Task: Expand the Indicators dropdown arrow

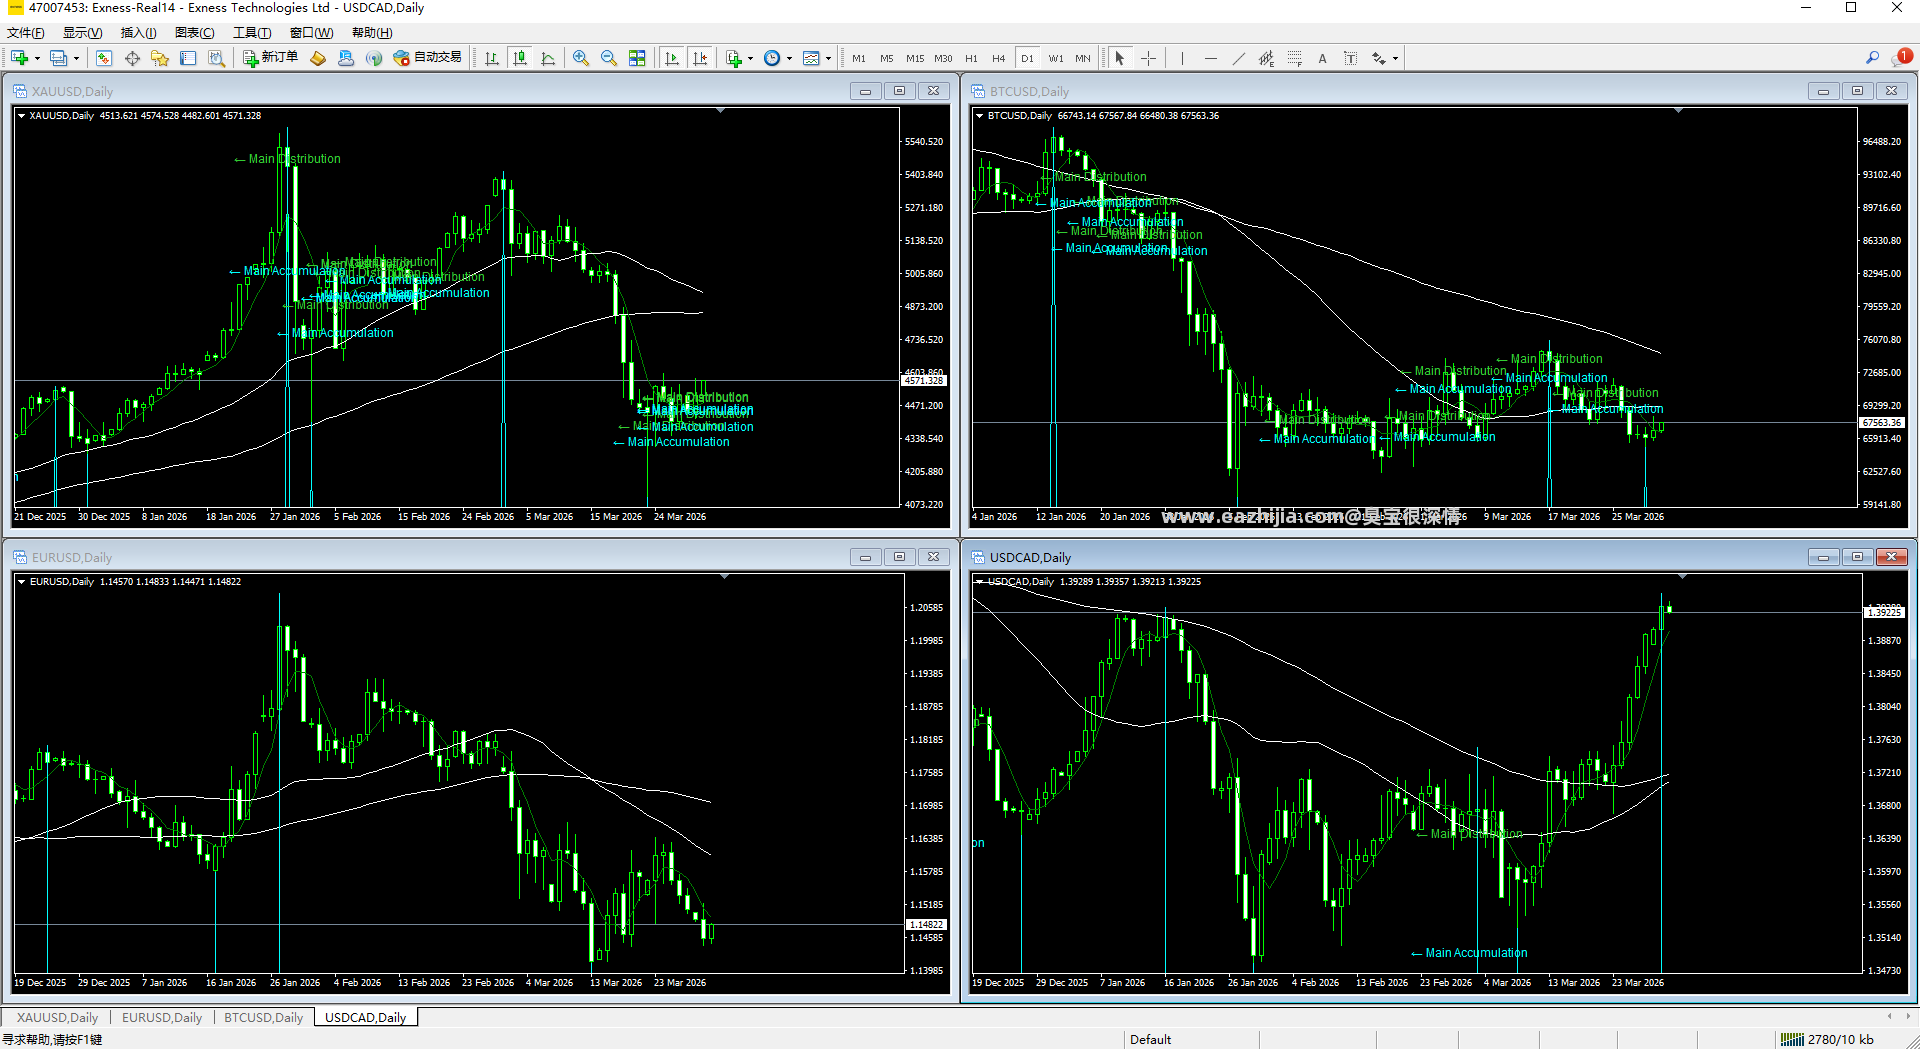Action: pos(750,58)
